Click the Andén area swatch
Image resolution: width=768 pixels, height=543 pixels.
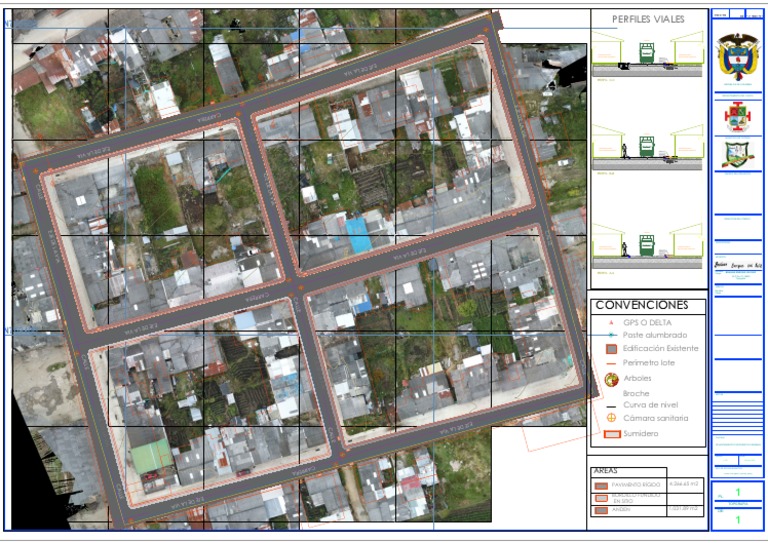click(601, 510)
